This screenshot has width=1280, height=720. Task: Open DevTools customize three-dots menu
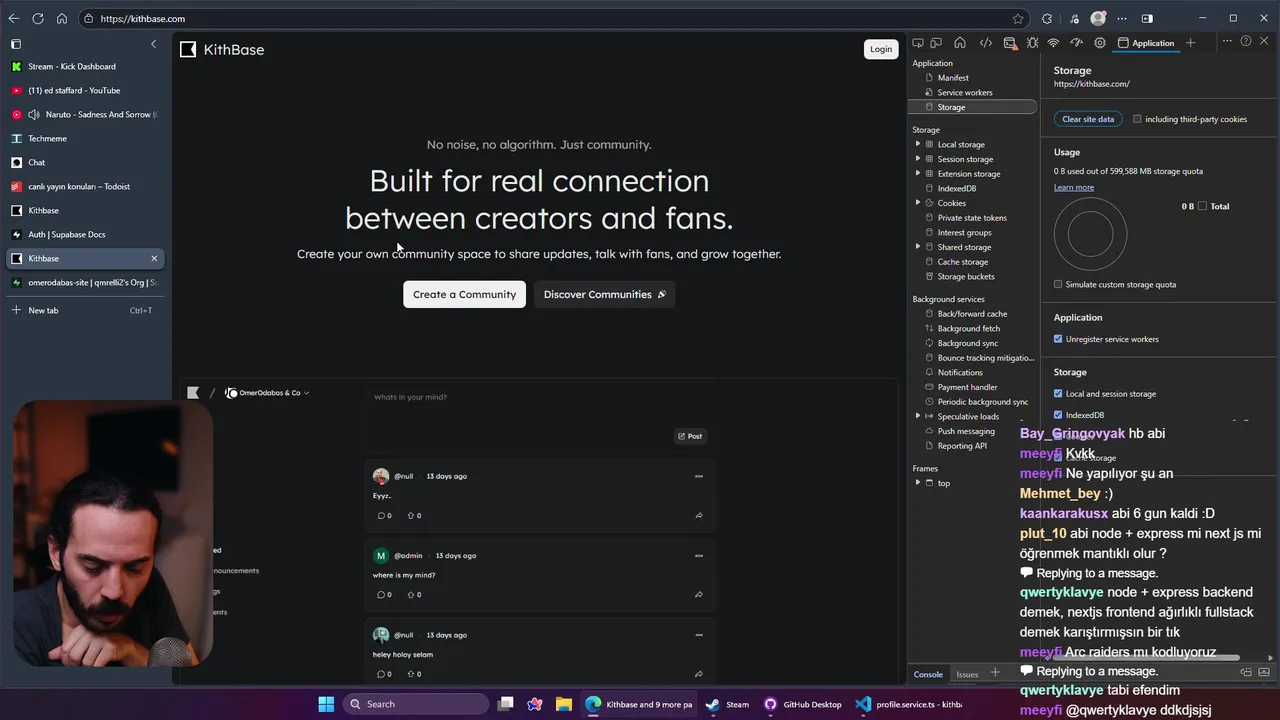click(1227, 41)
